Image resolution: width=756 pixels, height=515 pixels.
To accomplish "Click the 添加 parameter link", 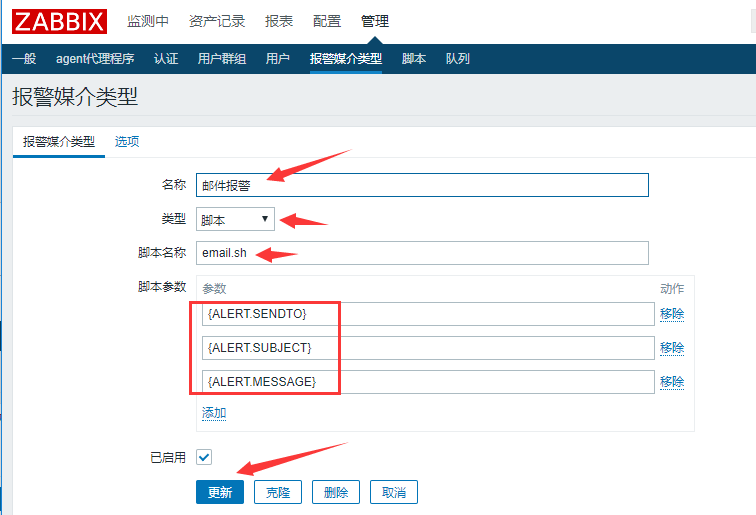I will pyautogui.click(x=214, y=413).
